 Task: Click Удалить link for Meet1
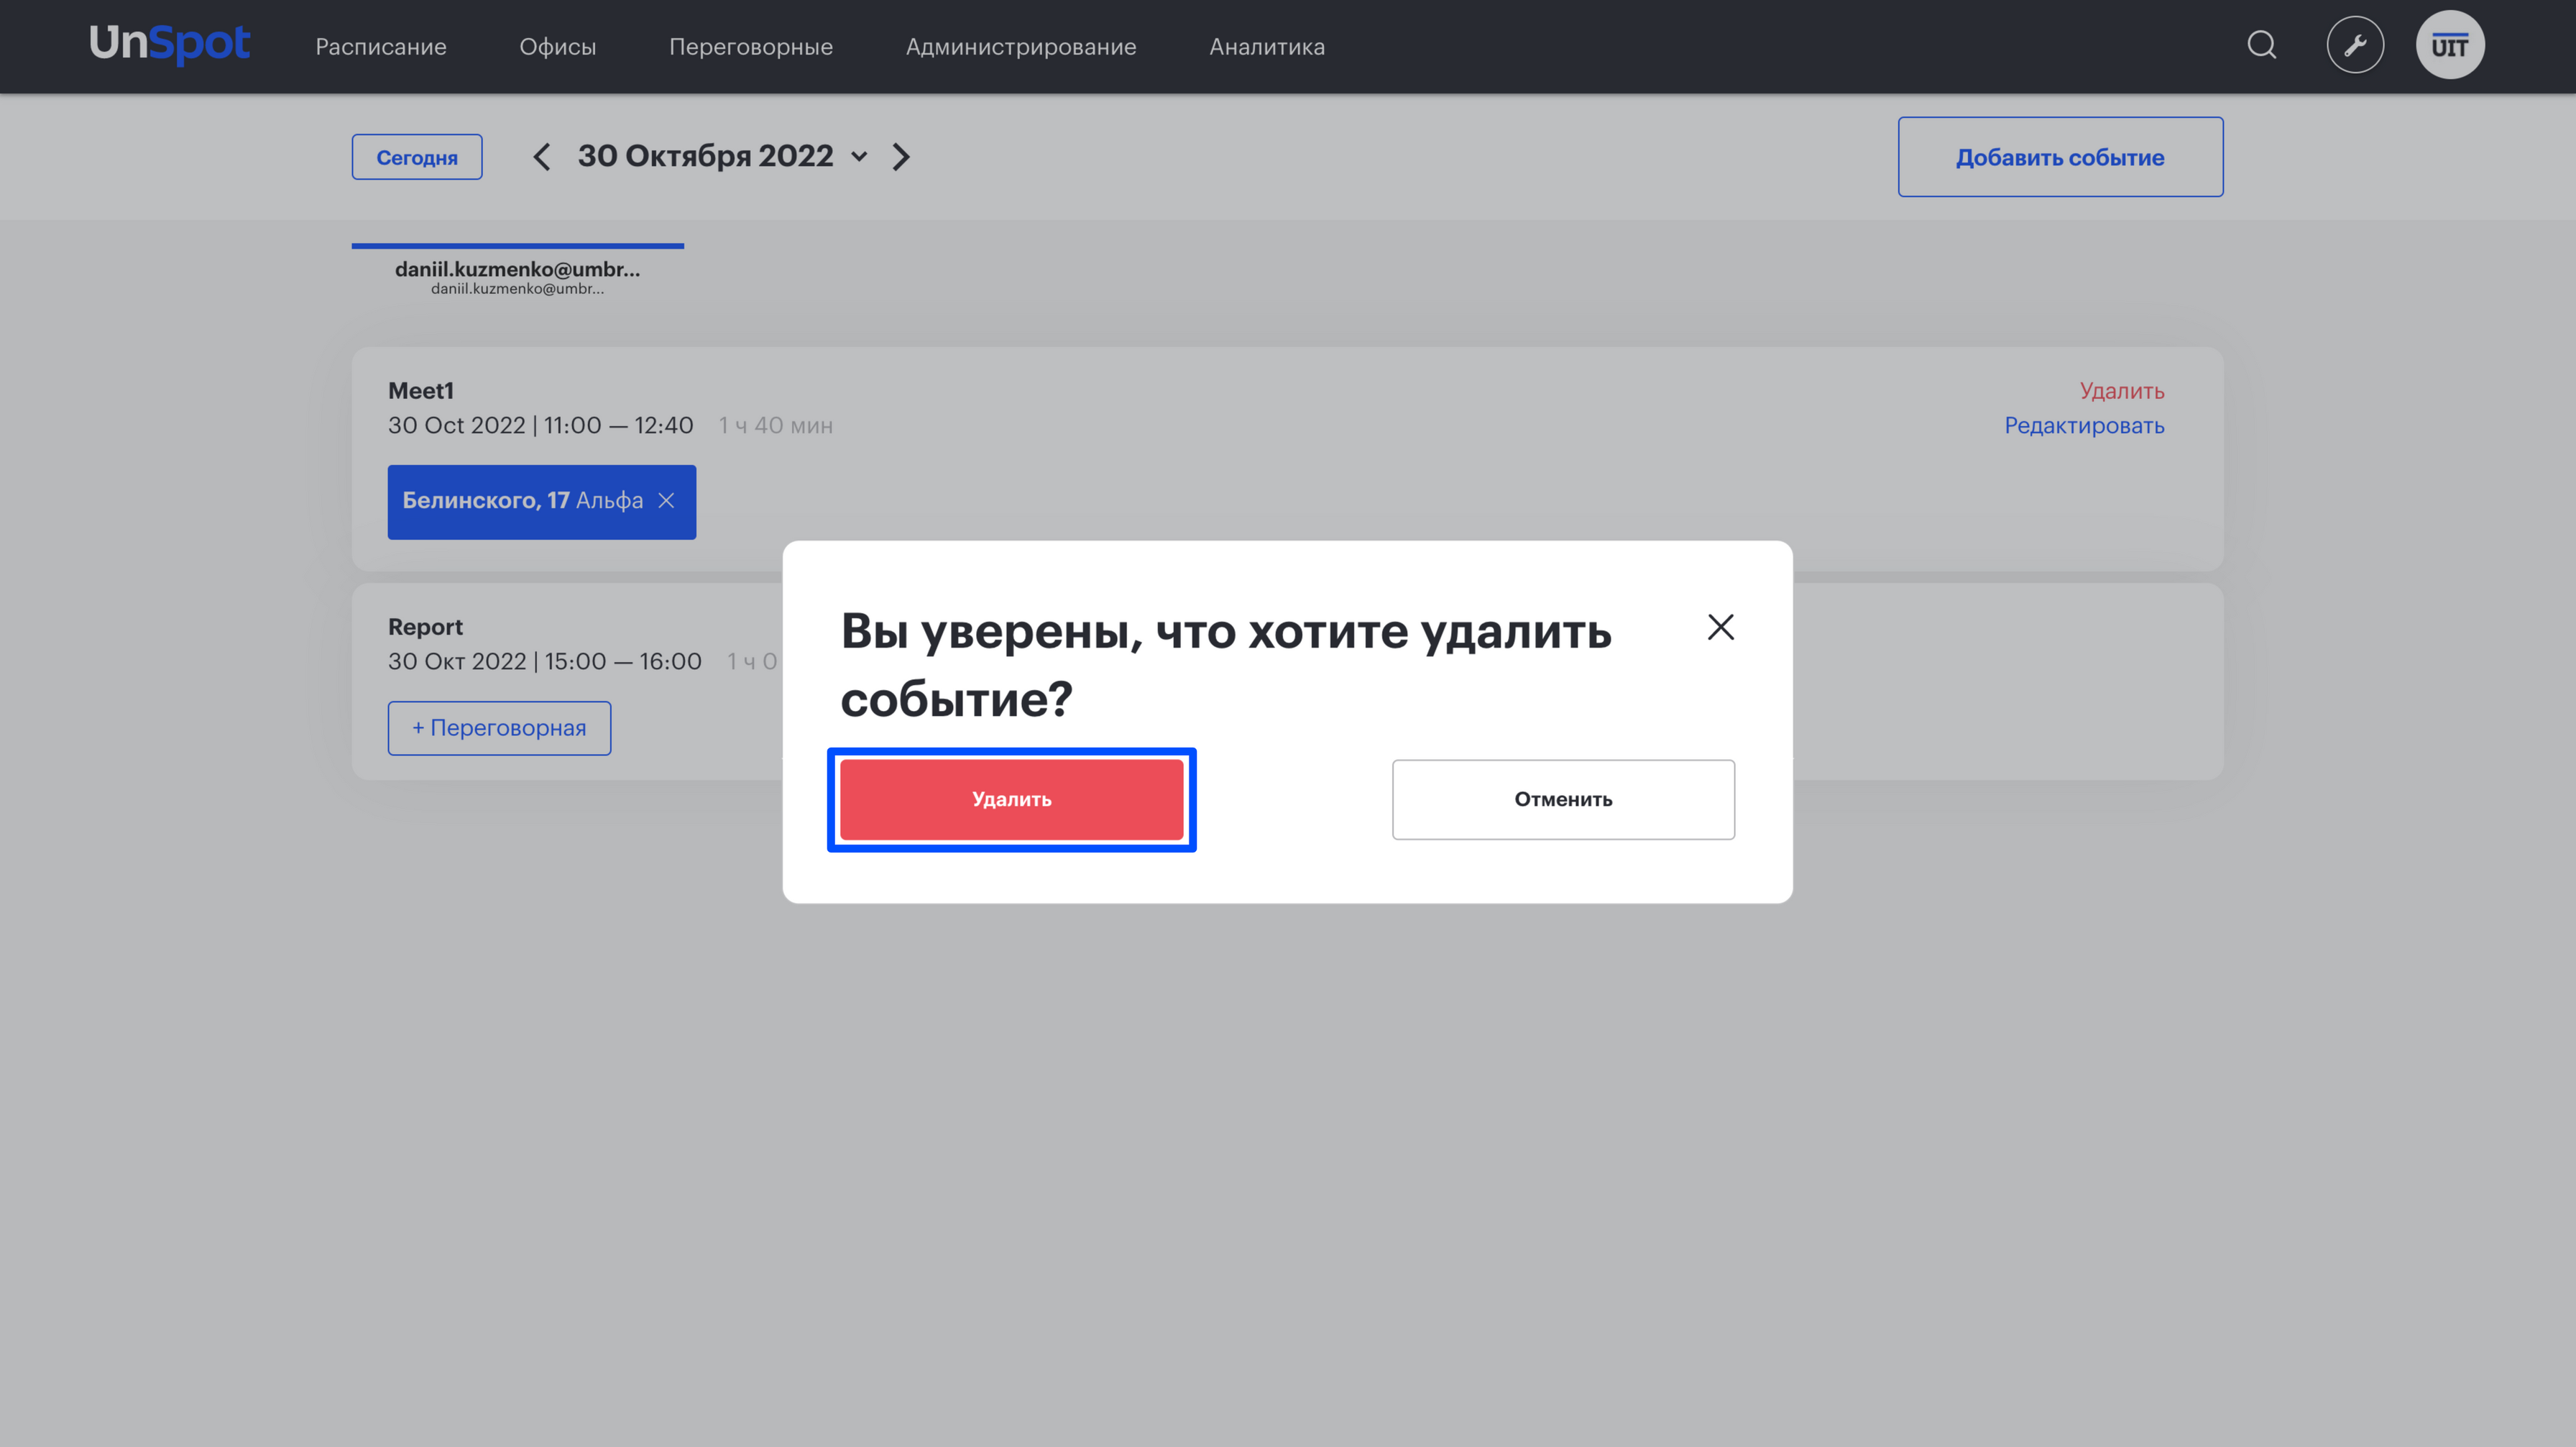click(2122, 391)
